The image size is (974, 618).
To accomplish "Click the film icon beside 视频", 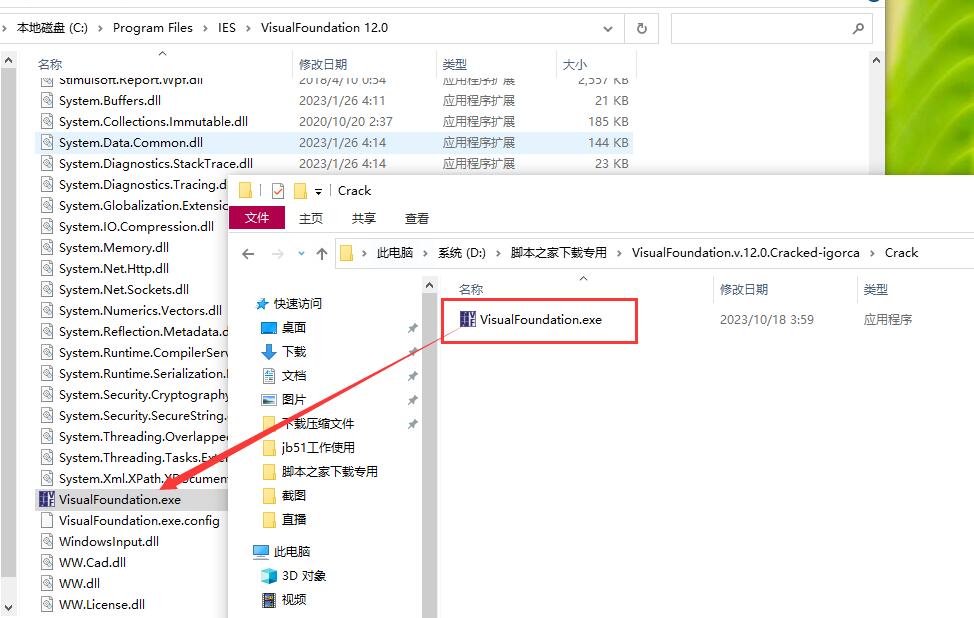I will pyautogui.click(x=268, y=600).
